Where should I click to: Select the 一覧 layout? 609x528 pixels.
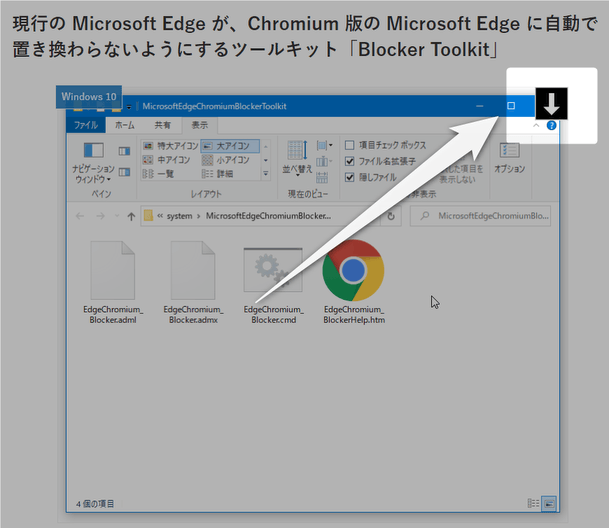158,174
